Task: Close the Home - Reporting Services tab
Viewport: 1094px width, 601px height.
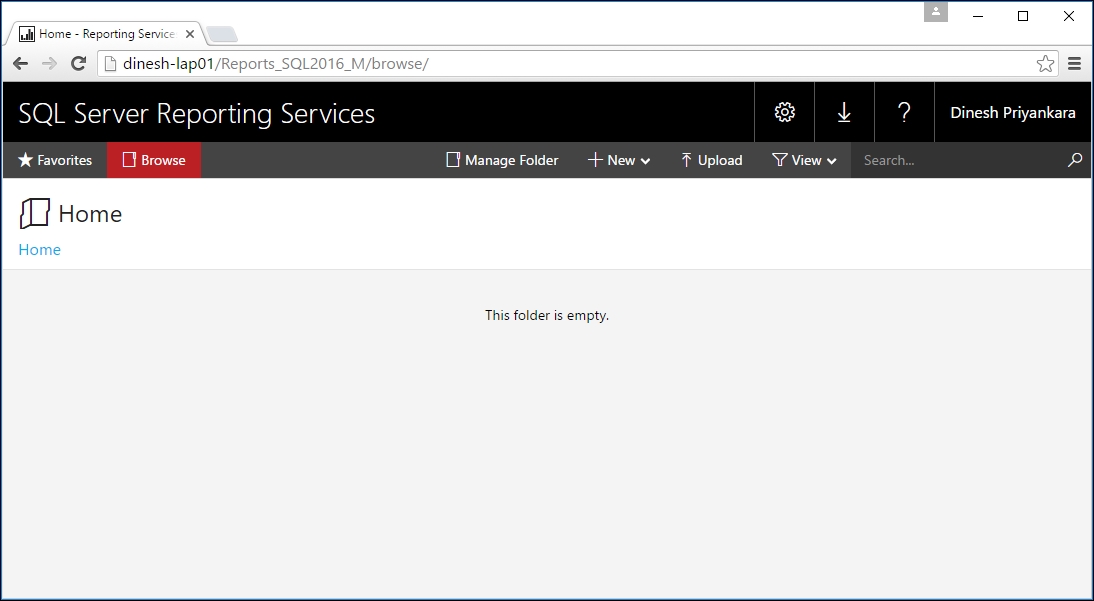Action: 190,34
